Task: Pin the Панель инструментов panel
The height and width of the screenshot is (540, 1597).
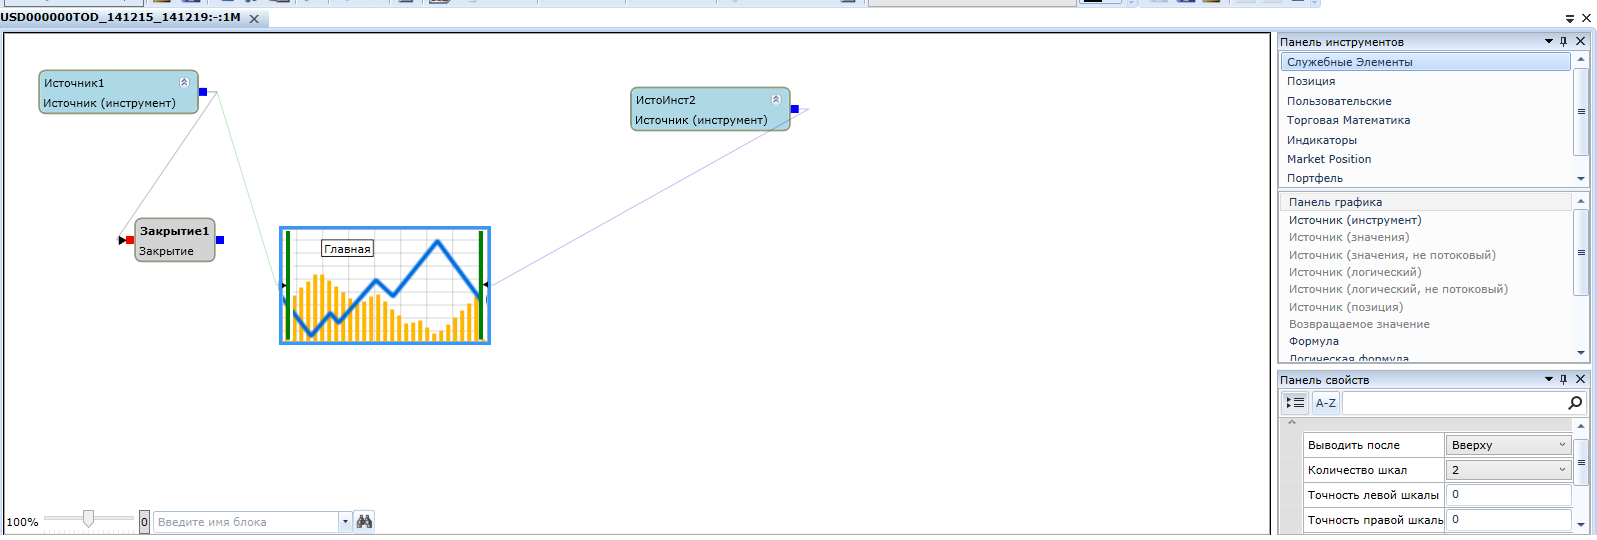Action: point(1564,41)
